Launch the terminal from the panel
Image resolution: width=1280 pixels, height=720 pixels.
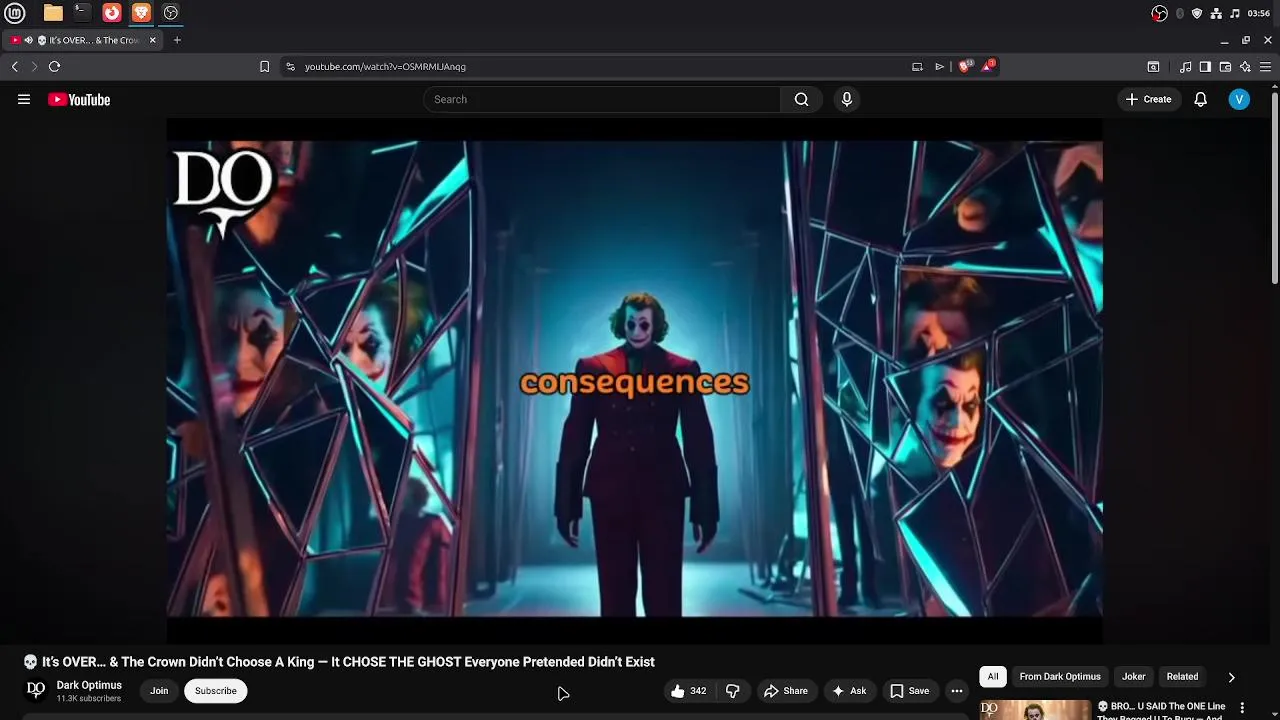coord(82,13)
